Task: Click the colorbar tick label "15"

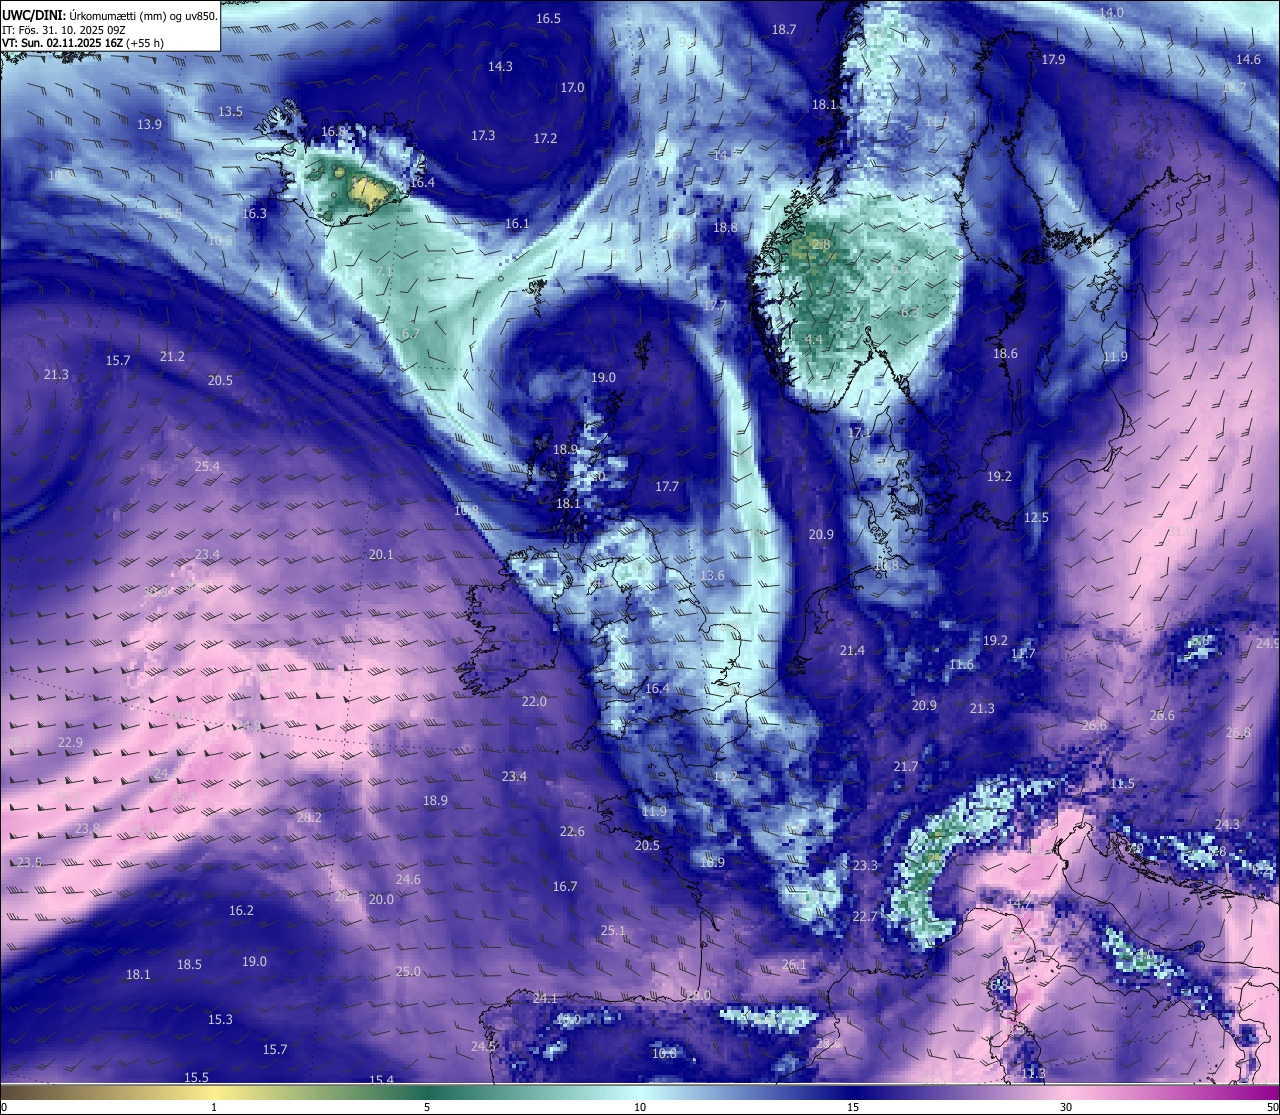Action: (x=853, y=1107)
